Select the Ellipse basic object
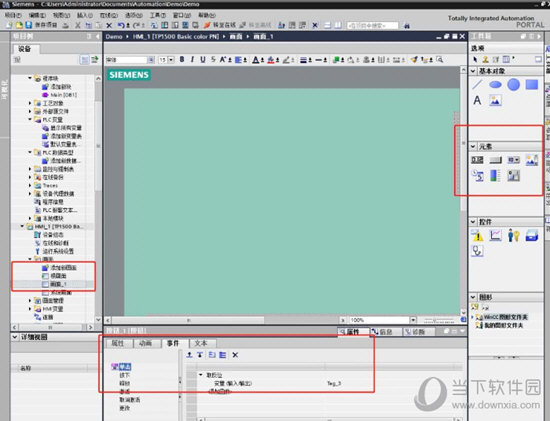Image resolution: width=550 pixels, height=421 pixels. [x=495, y=85]
